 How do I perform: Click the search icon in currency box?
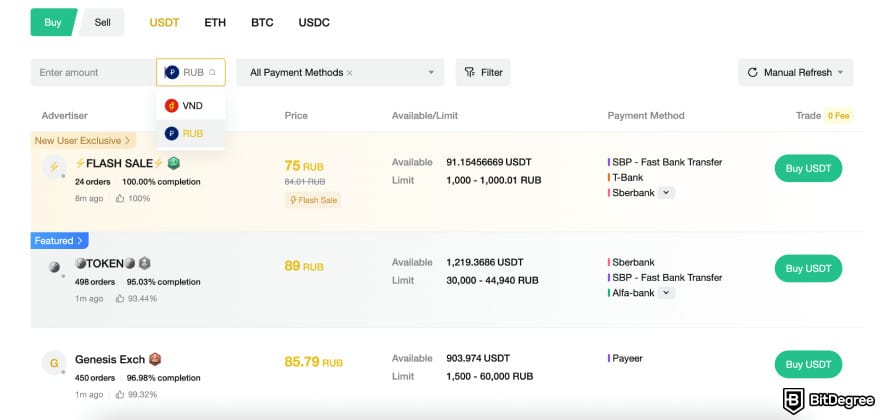213,72
